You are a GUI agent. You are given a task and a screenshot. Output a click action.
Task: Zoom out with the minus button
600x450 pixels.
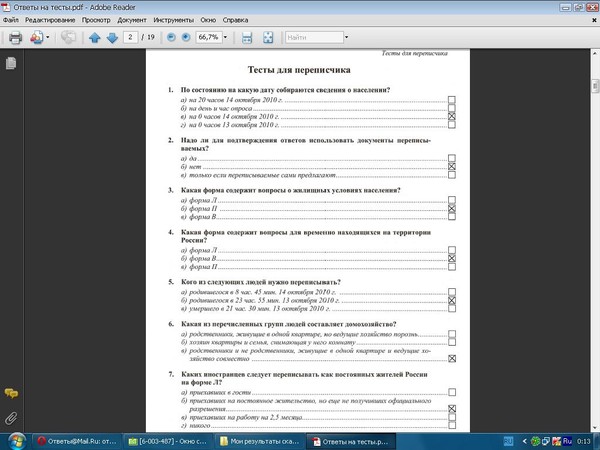pyautogui.click(x=171, y=37)
